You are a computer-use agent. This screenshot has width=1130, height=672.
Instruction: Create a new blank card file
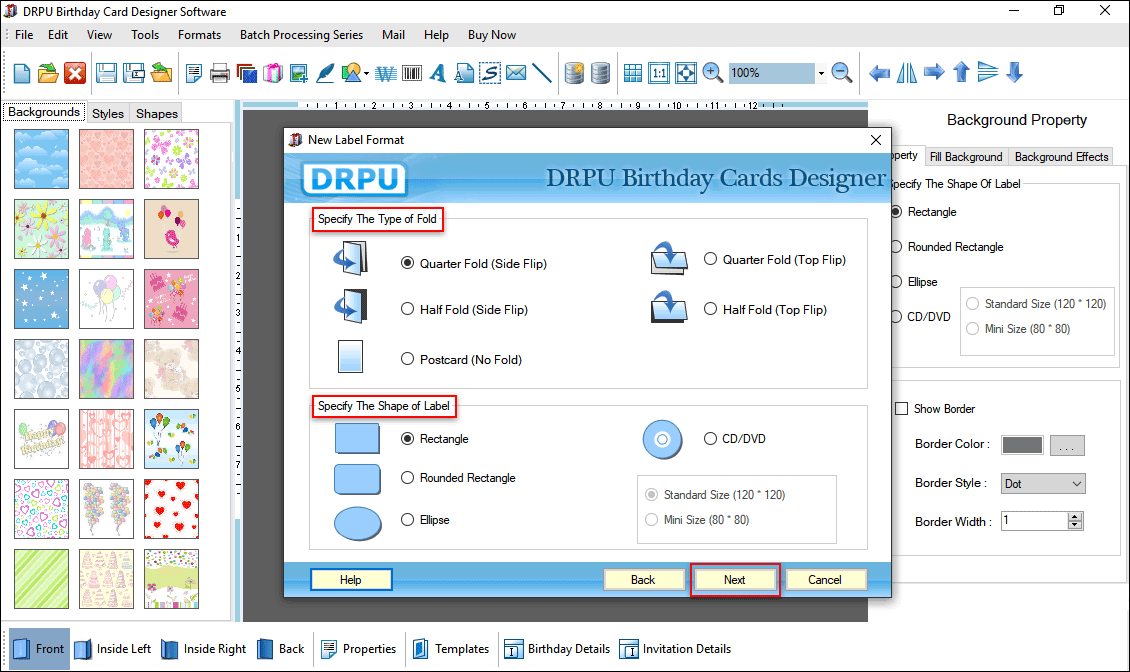tap(22, 73)
